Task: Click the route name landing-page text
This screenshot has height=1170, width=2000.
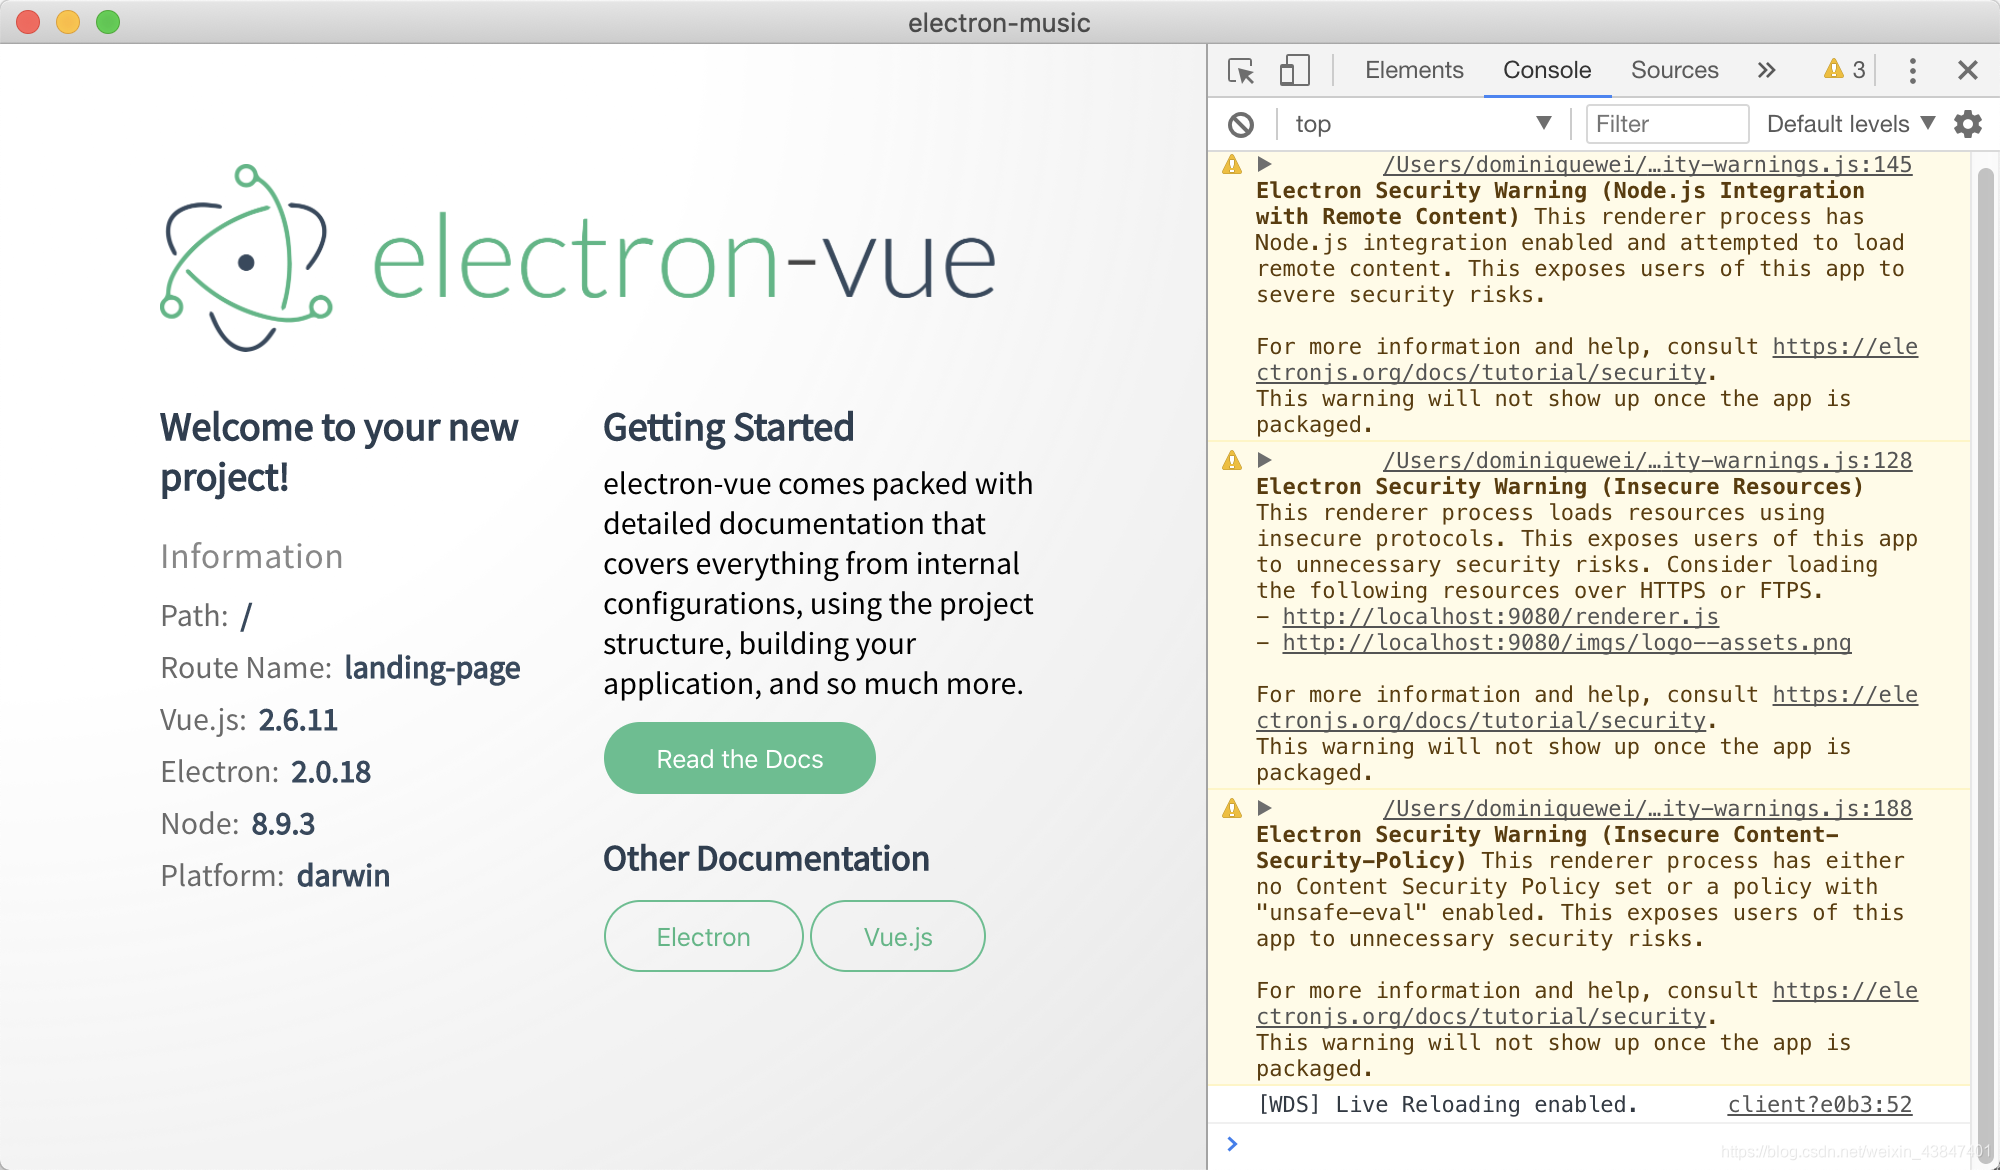Action: [432, 667]
